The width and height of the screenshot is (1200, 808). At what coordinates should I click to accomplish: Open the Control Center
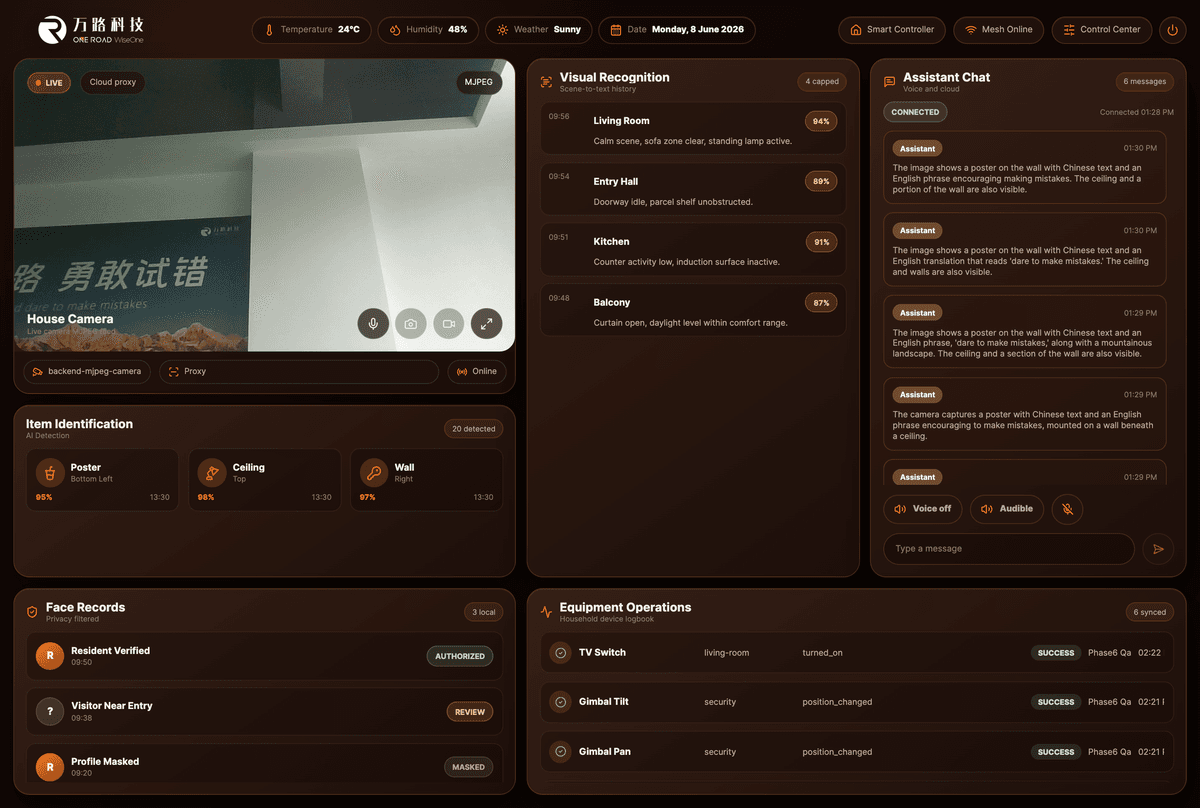tap(1101, 30)
